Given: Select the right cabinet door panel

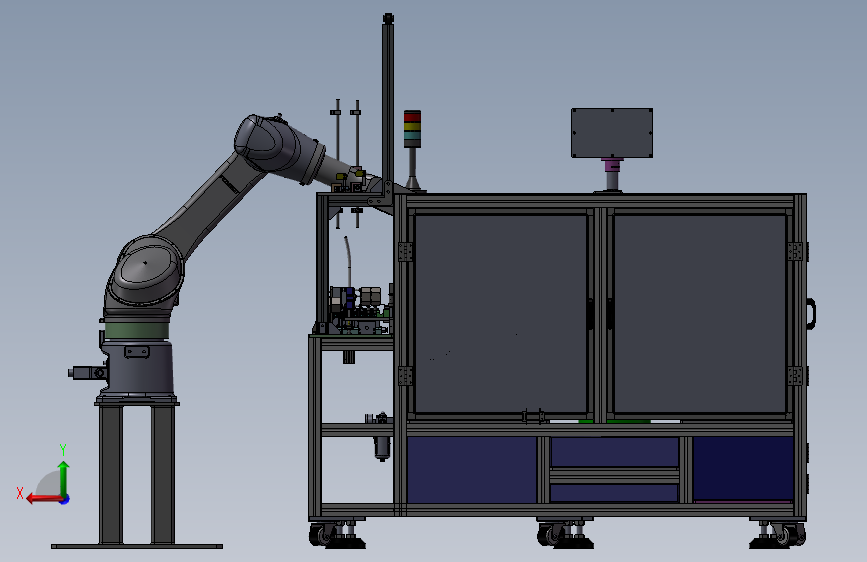Looking at the screenshot, I should coord(699,314).
